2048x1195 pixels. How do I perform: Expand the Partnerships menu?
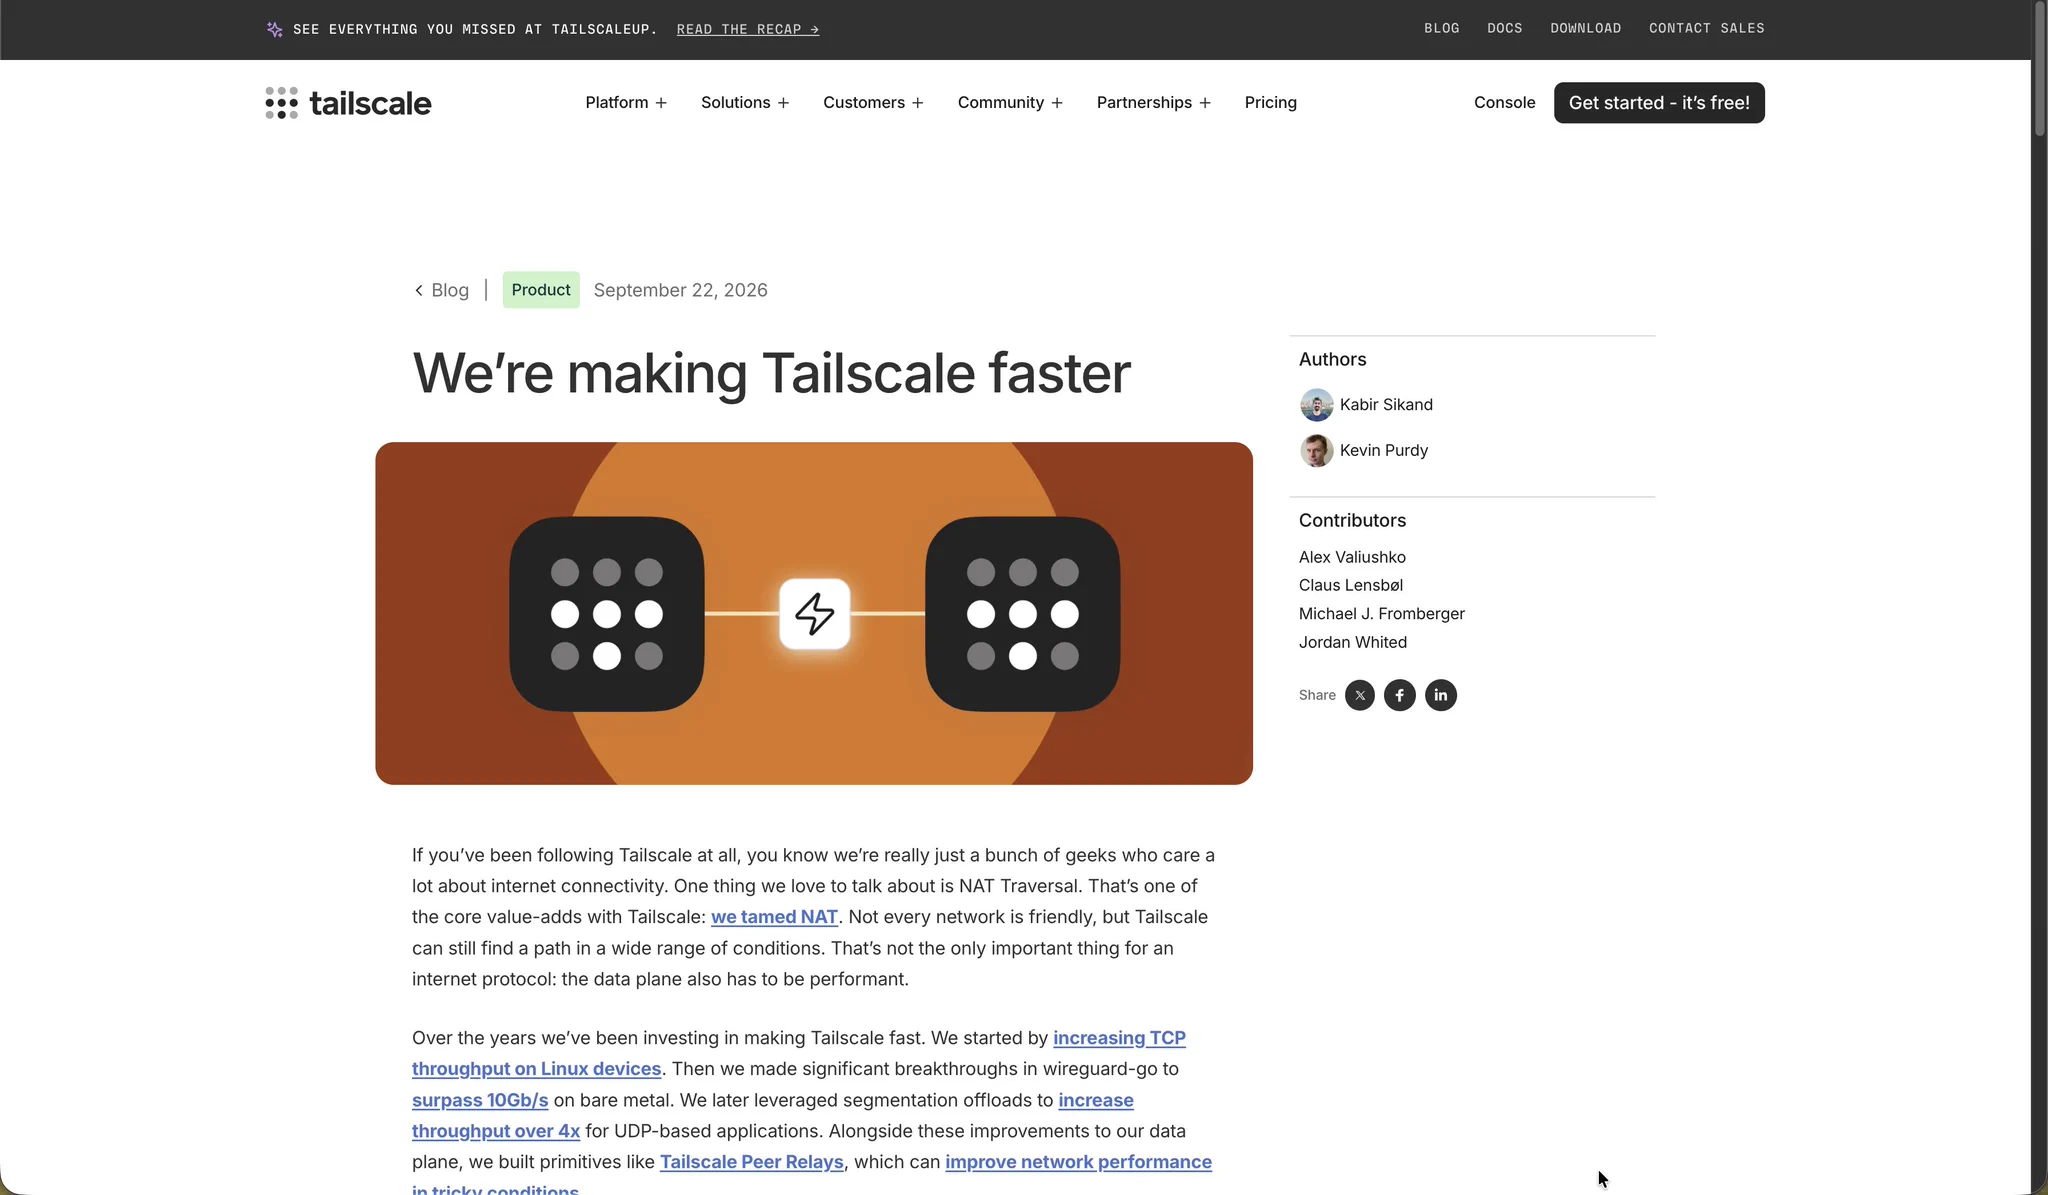[x=1154, y=103]
